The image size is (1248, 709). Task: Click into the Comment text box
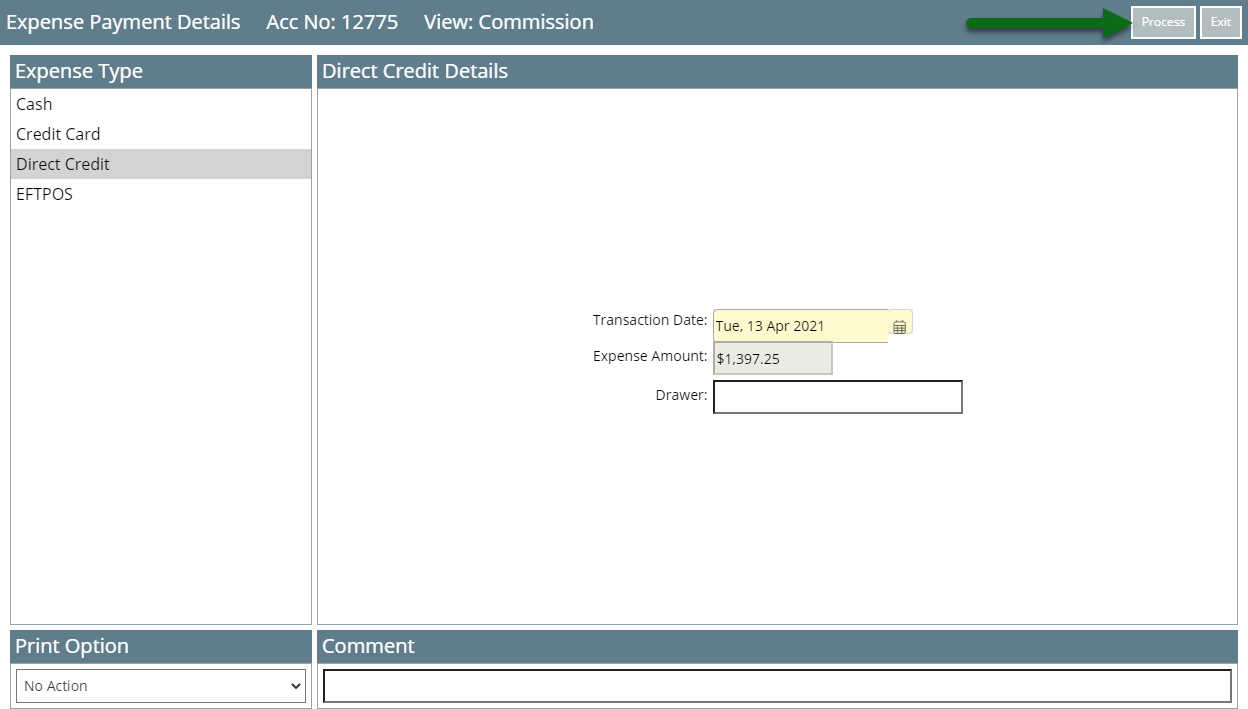(777, 686)
